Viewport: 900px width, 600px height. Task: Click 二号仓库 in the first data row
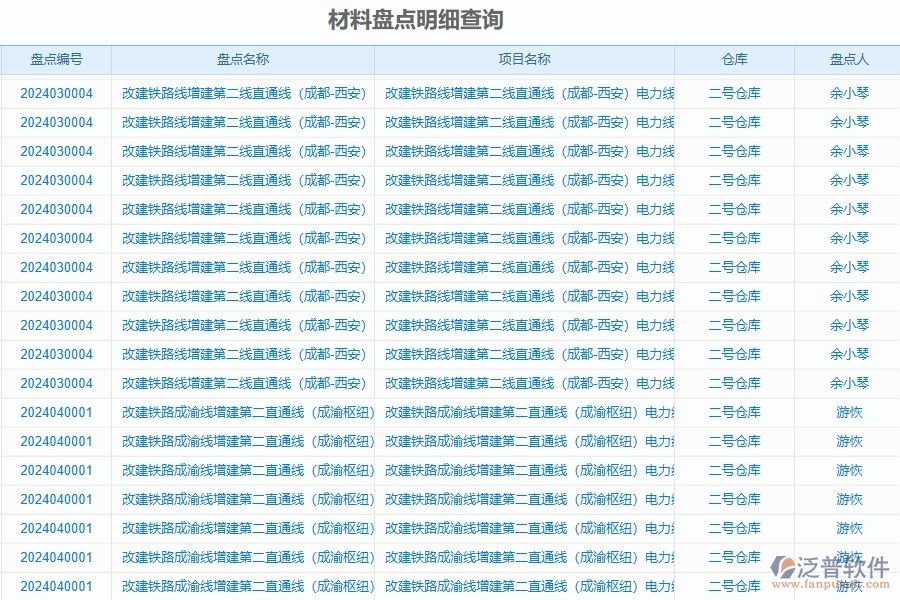[734, 95]
